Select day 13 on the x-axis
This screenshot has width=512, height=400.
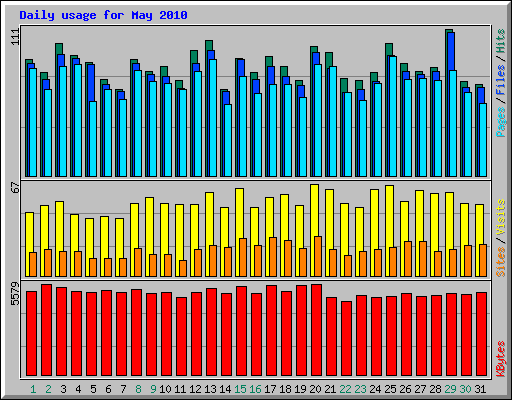coord(210,389)
